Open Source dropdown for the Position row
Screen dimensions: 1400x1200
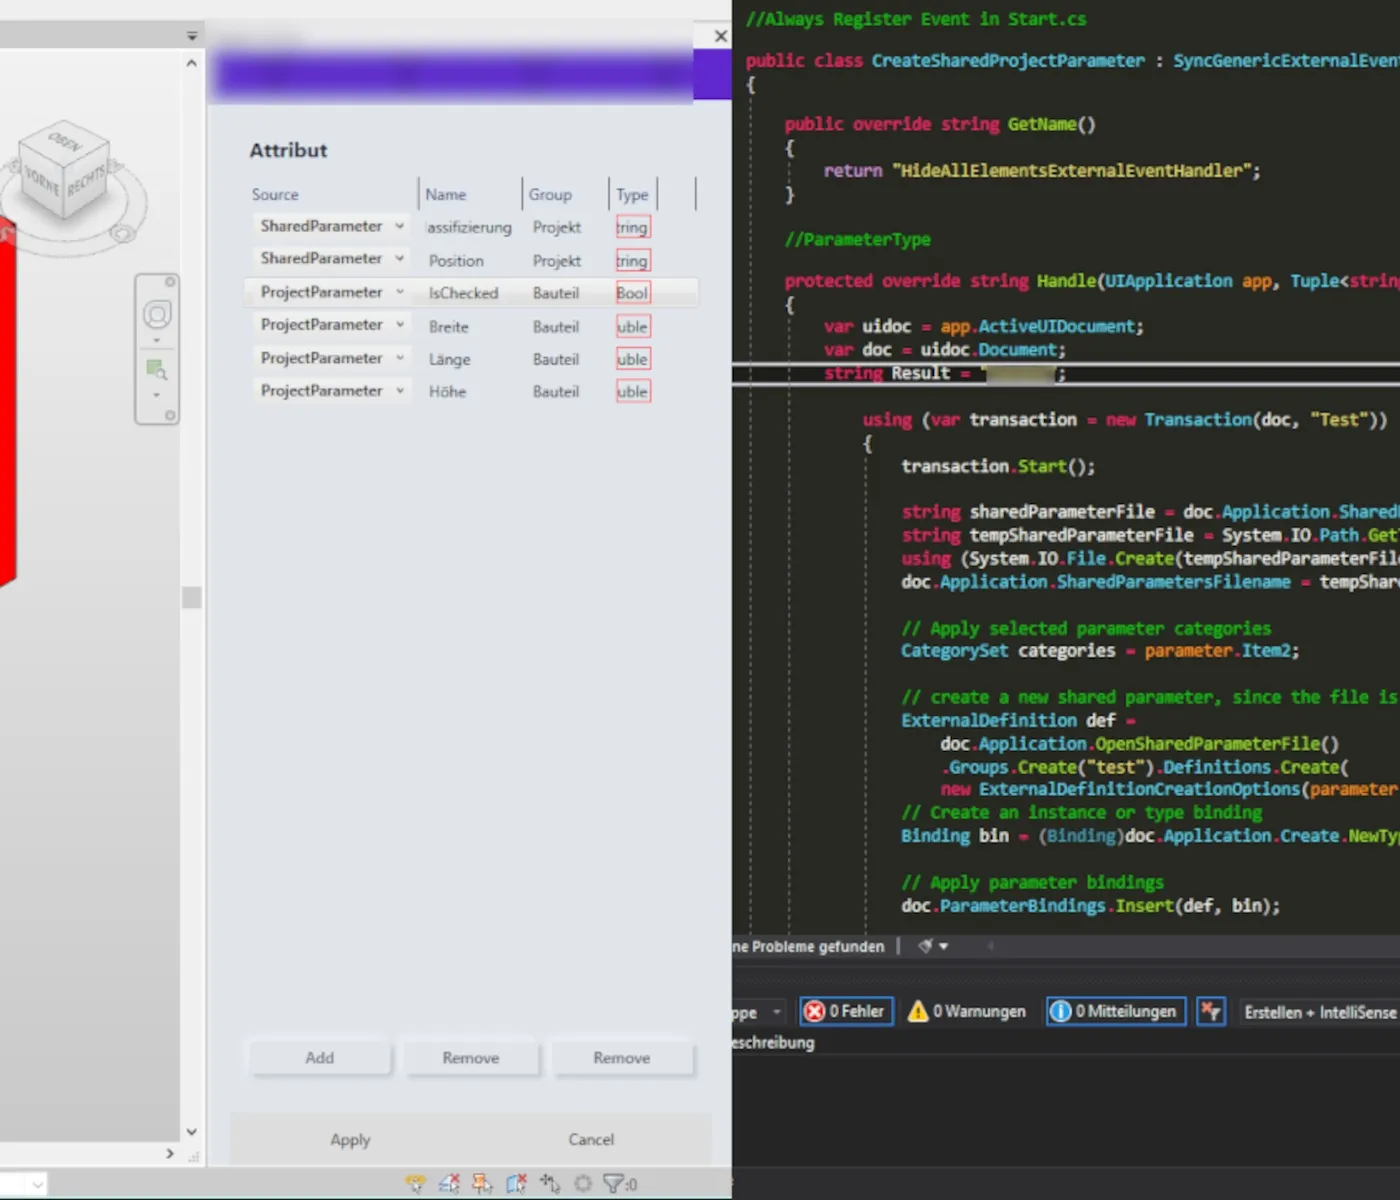coord(399,259)
